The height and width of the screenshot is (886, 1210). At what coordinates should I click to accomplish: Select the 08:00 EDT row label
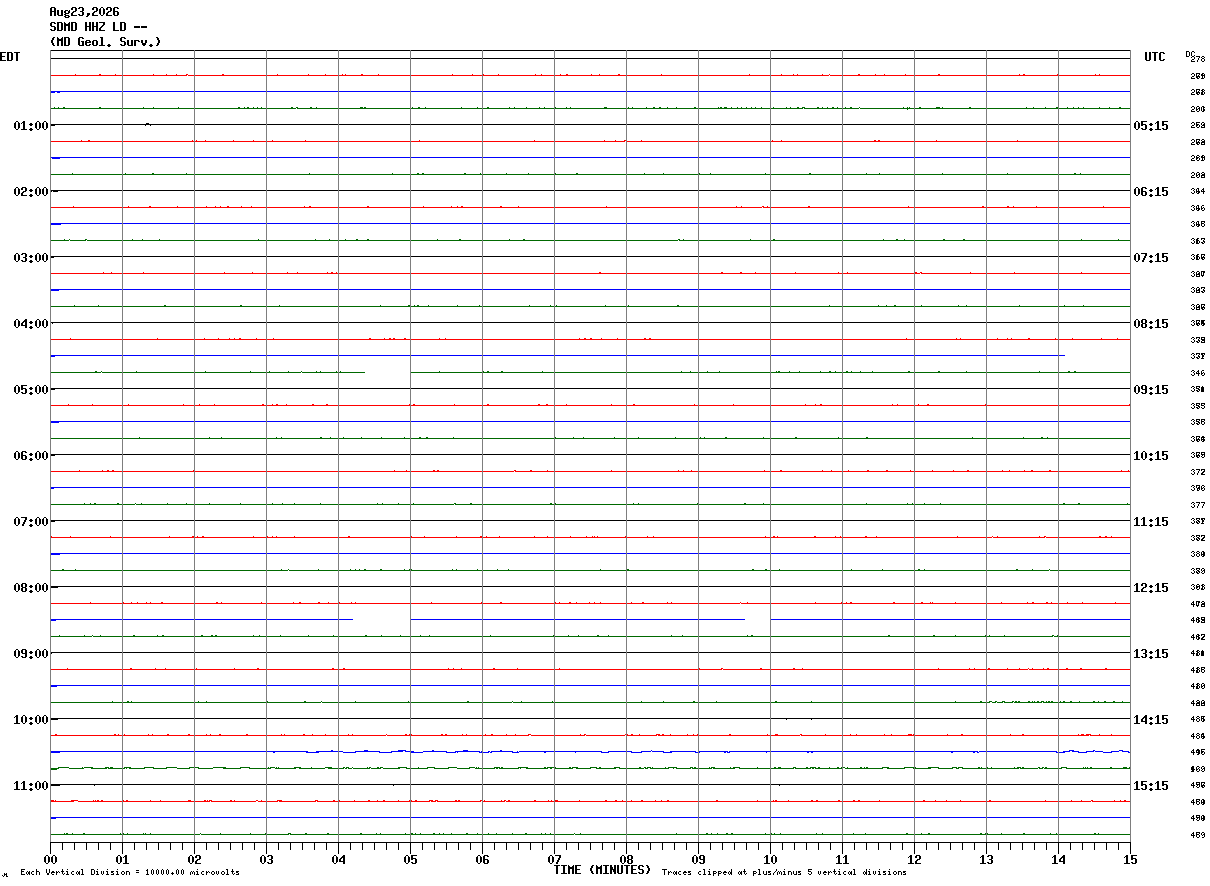pos(31,587)
